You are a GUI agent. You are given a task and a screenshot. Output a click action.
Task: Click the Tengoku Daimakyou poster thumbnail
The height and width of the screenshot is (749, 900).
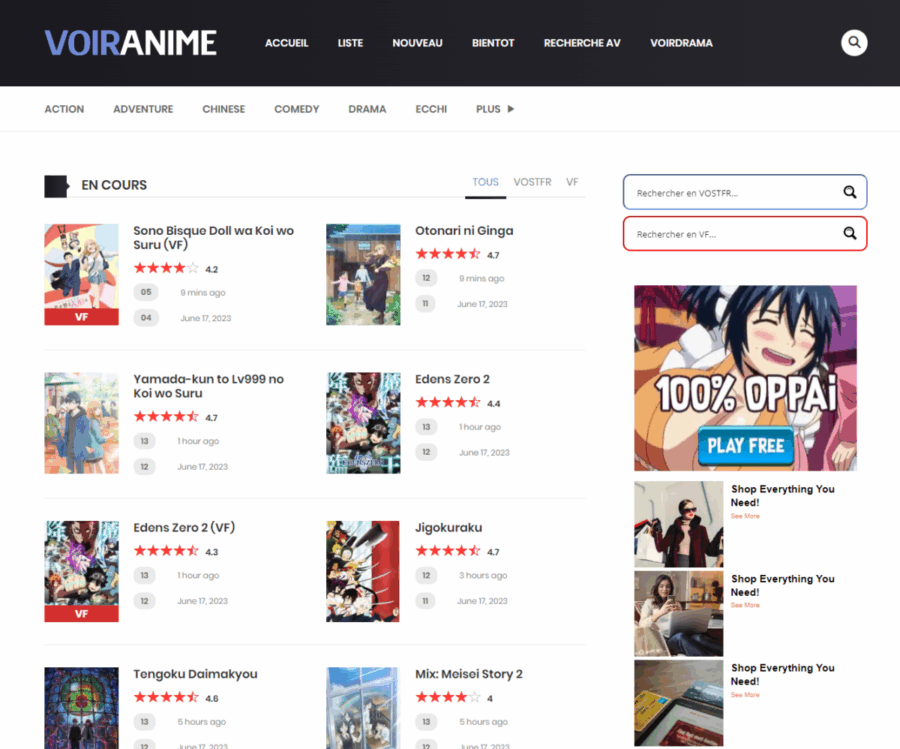[82, 708]
